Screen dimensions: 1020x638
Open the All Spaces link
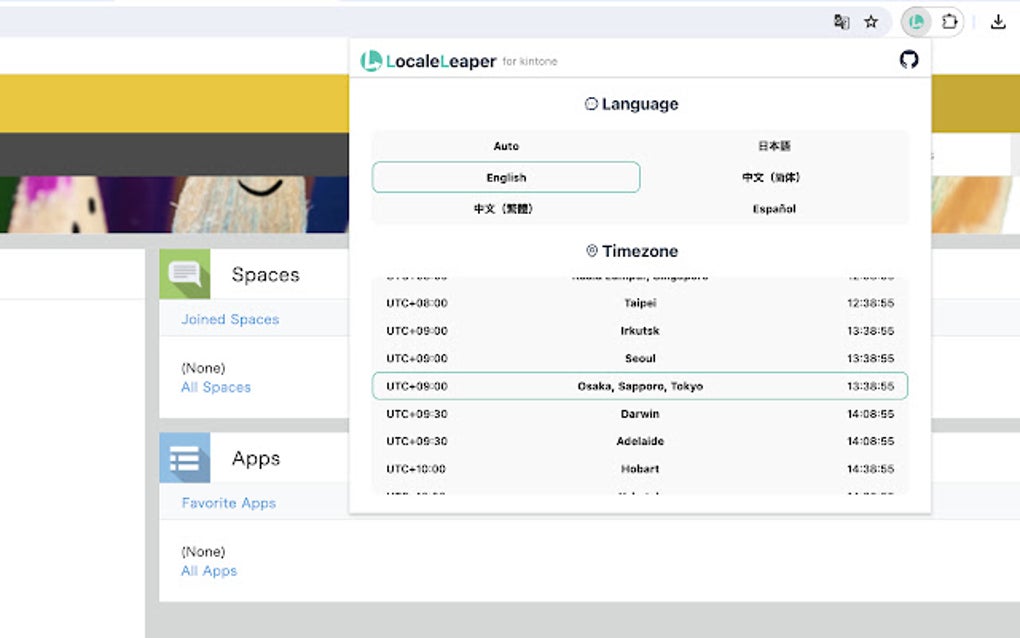tap(216, 388)
